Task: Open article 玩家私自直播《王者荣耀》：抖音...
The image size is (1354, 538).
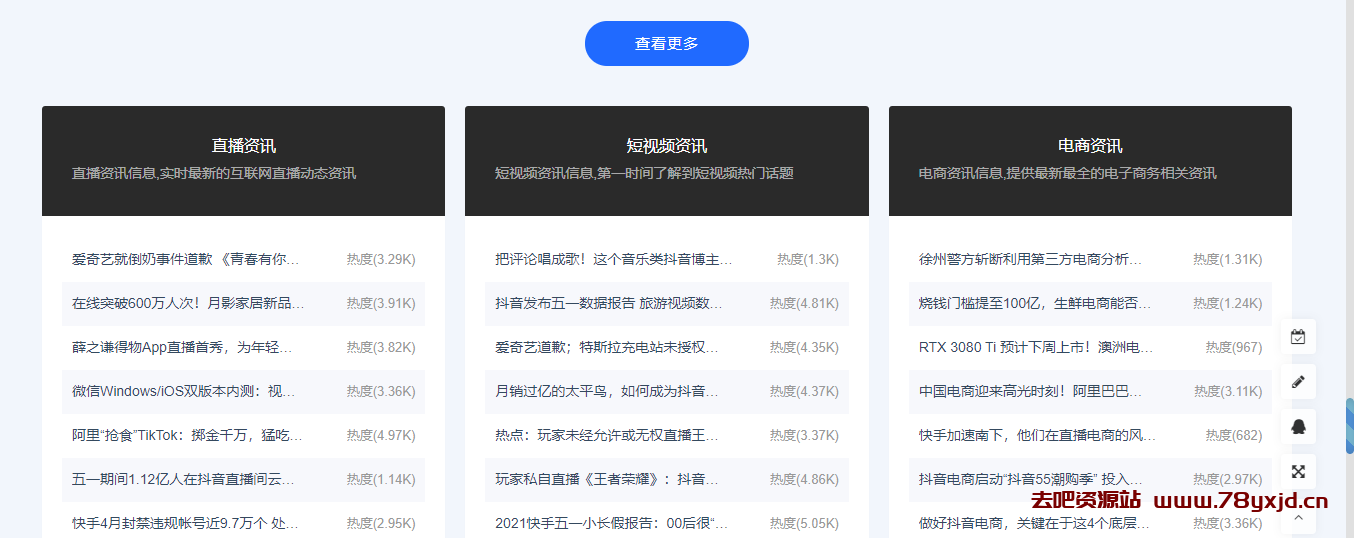Action: point(607,479)
